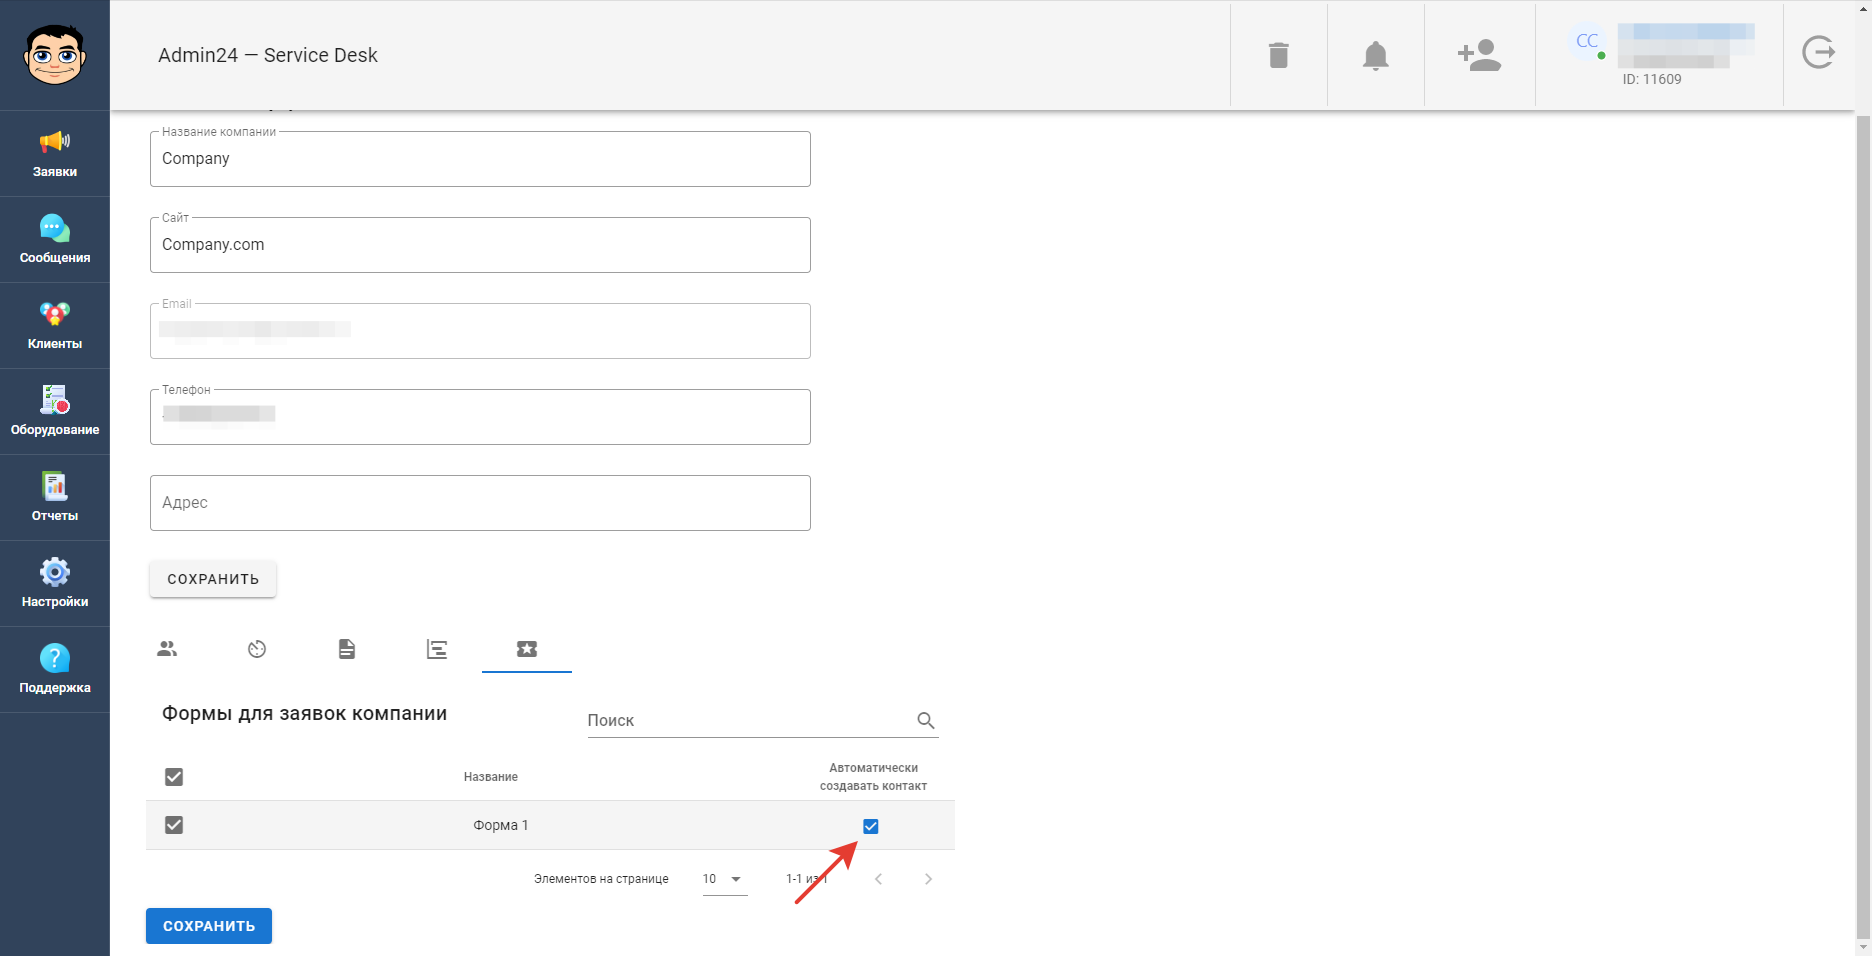
Task: Open the notifications bell
Action: pos(1376,55)
